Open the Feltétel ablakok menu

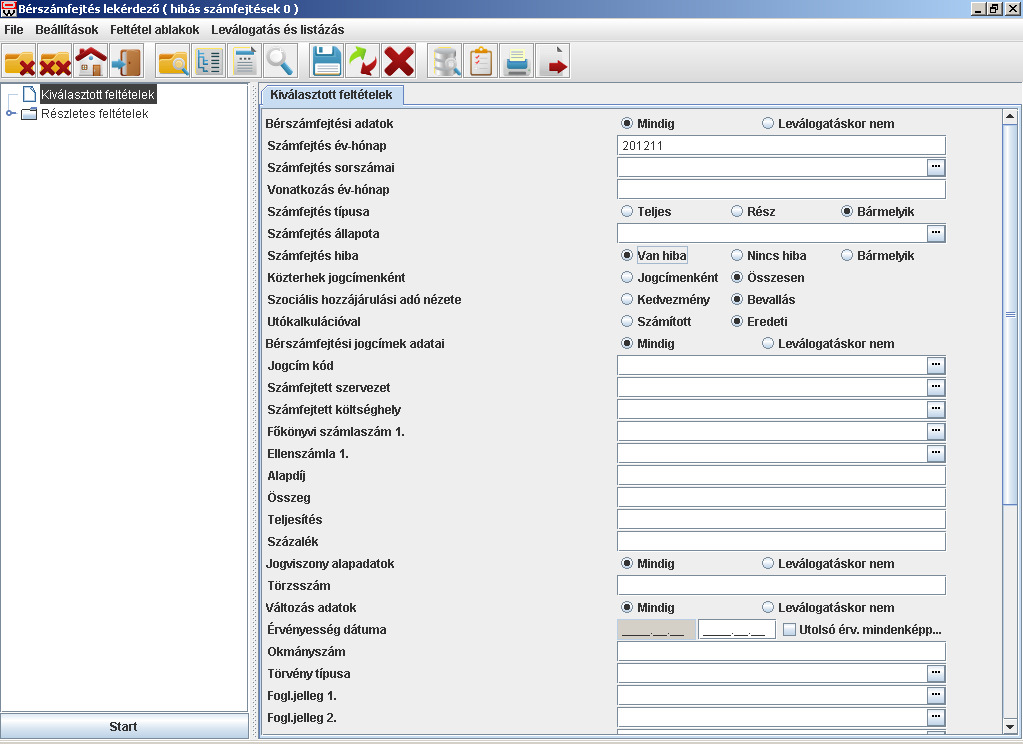[x=155, y=29]
